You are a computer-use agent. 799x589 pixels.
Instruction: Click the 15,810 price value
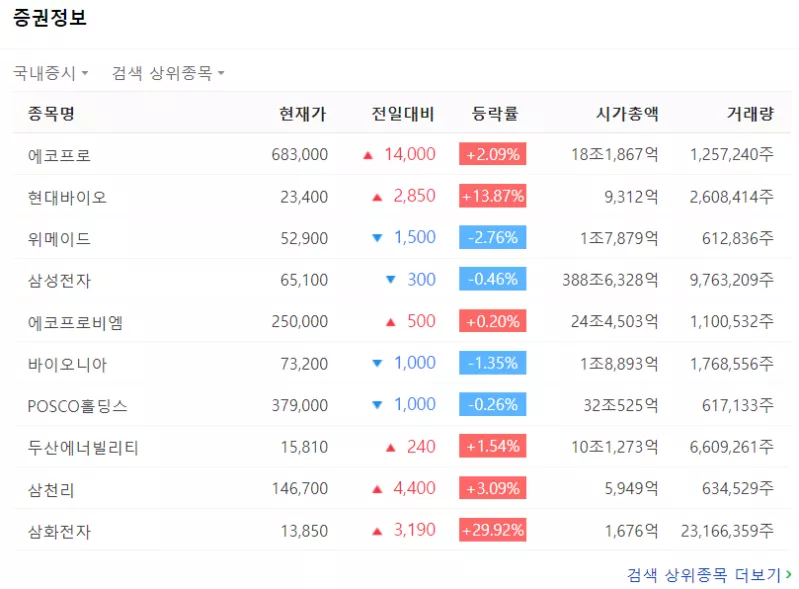coord(304,447)
